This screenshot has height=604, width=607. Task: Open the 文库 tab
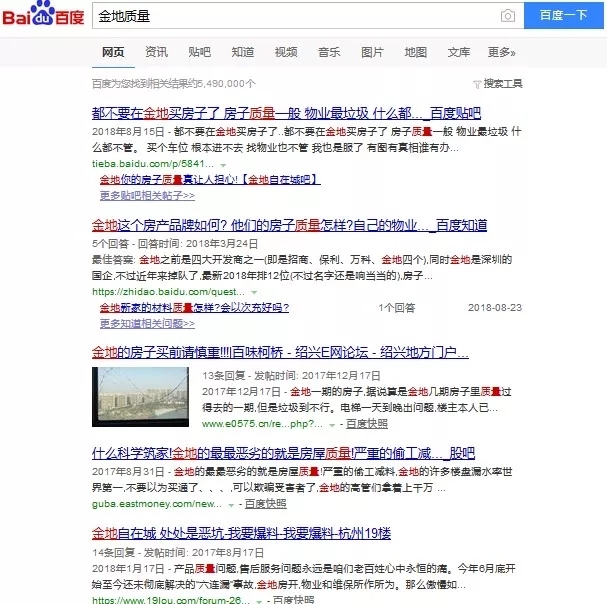tap(459, 52)
